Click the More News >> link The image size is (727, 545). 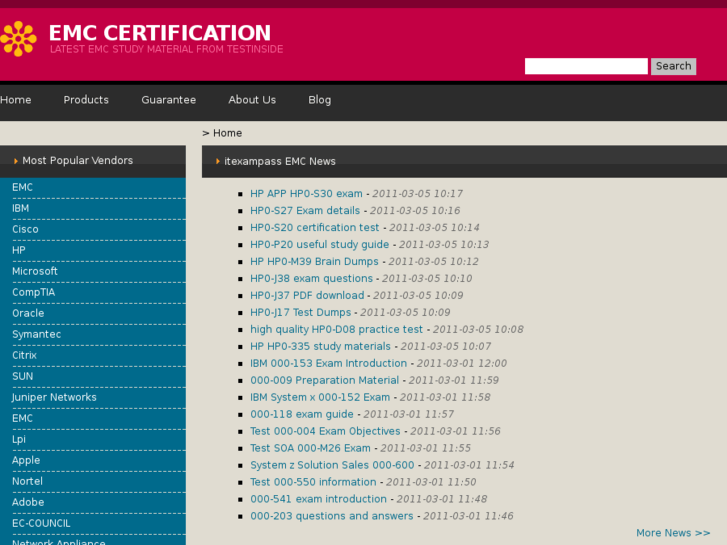673,533
